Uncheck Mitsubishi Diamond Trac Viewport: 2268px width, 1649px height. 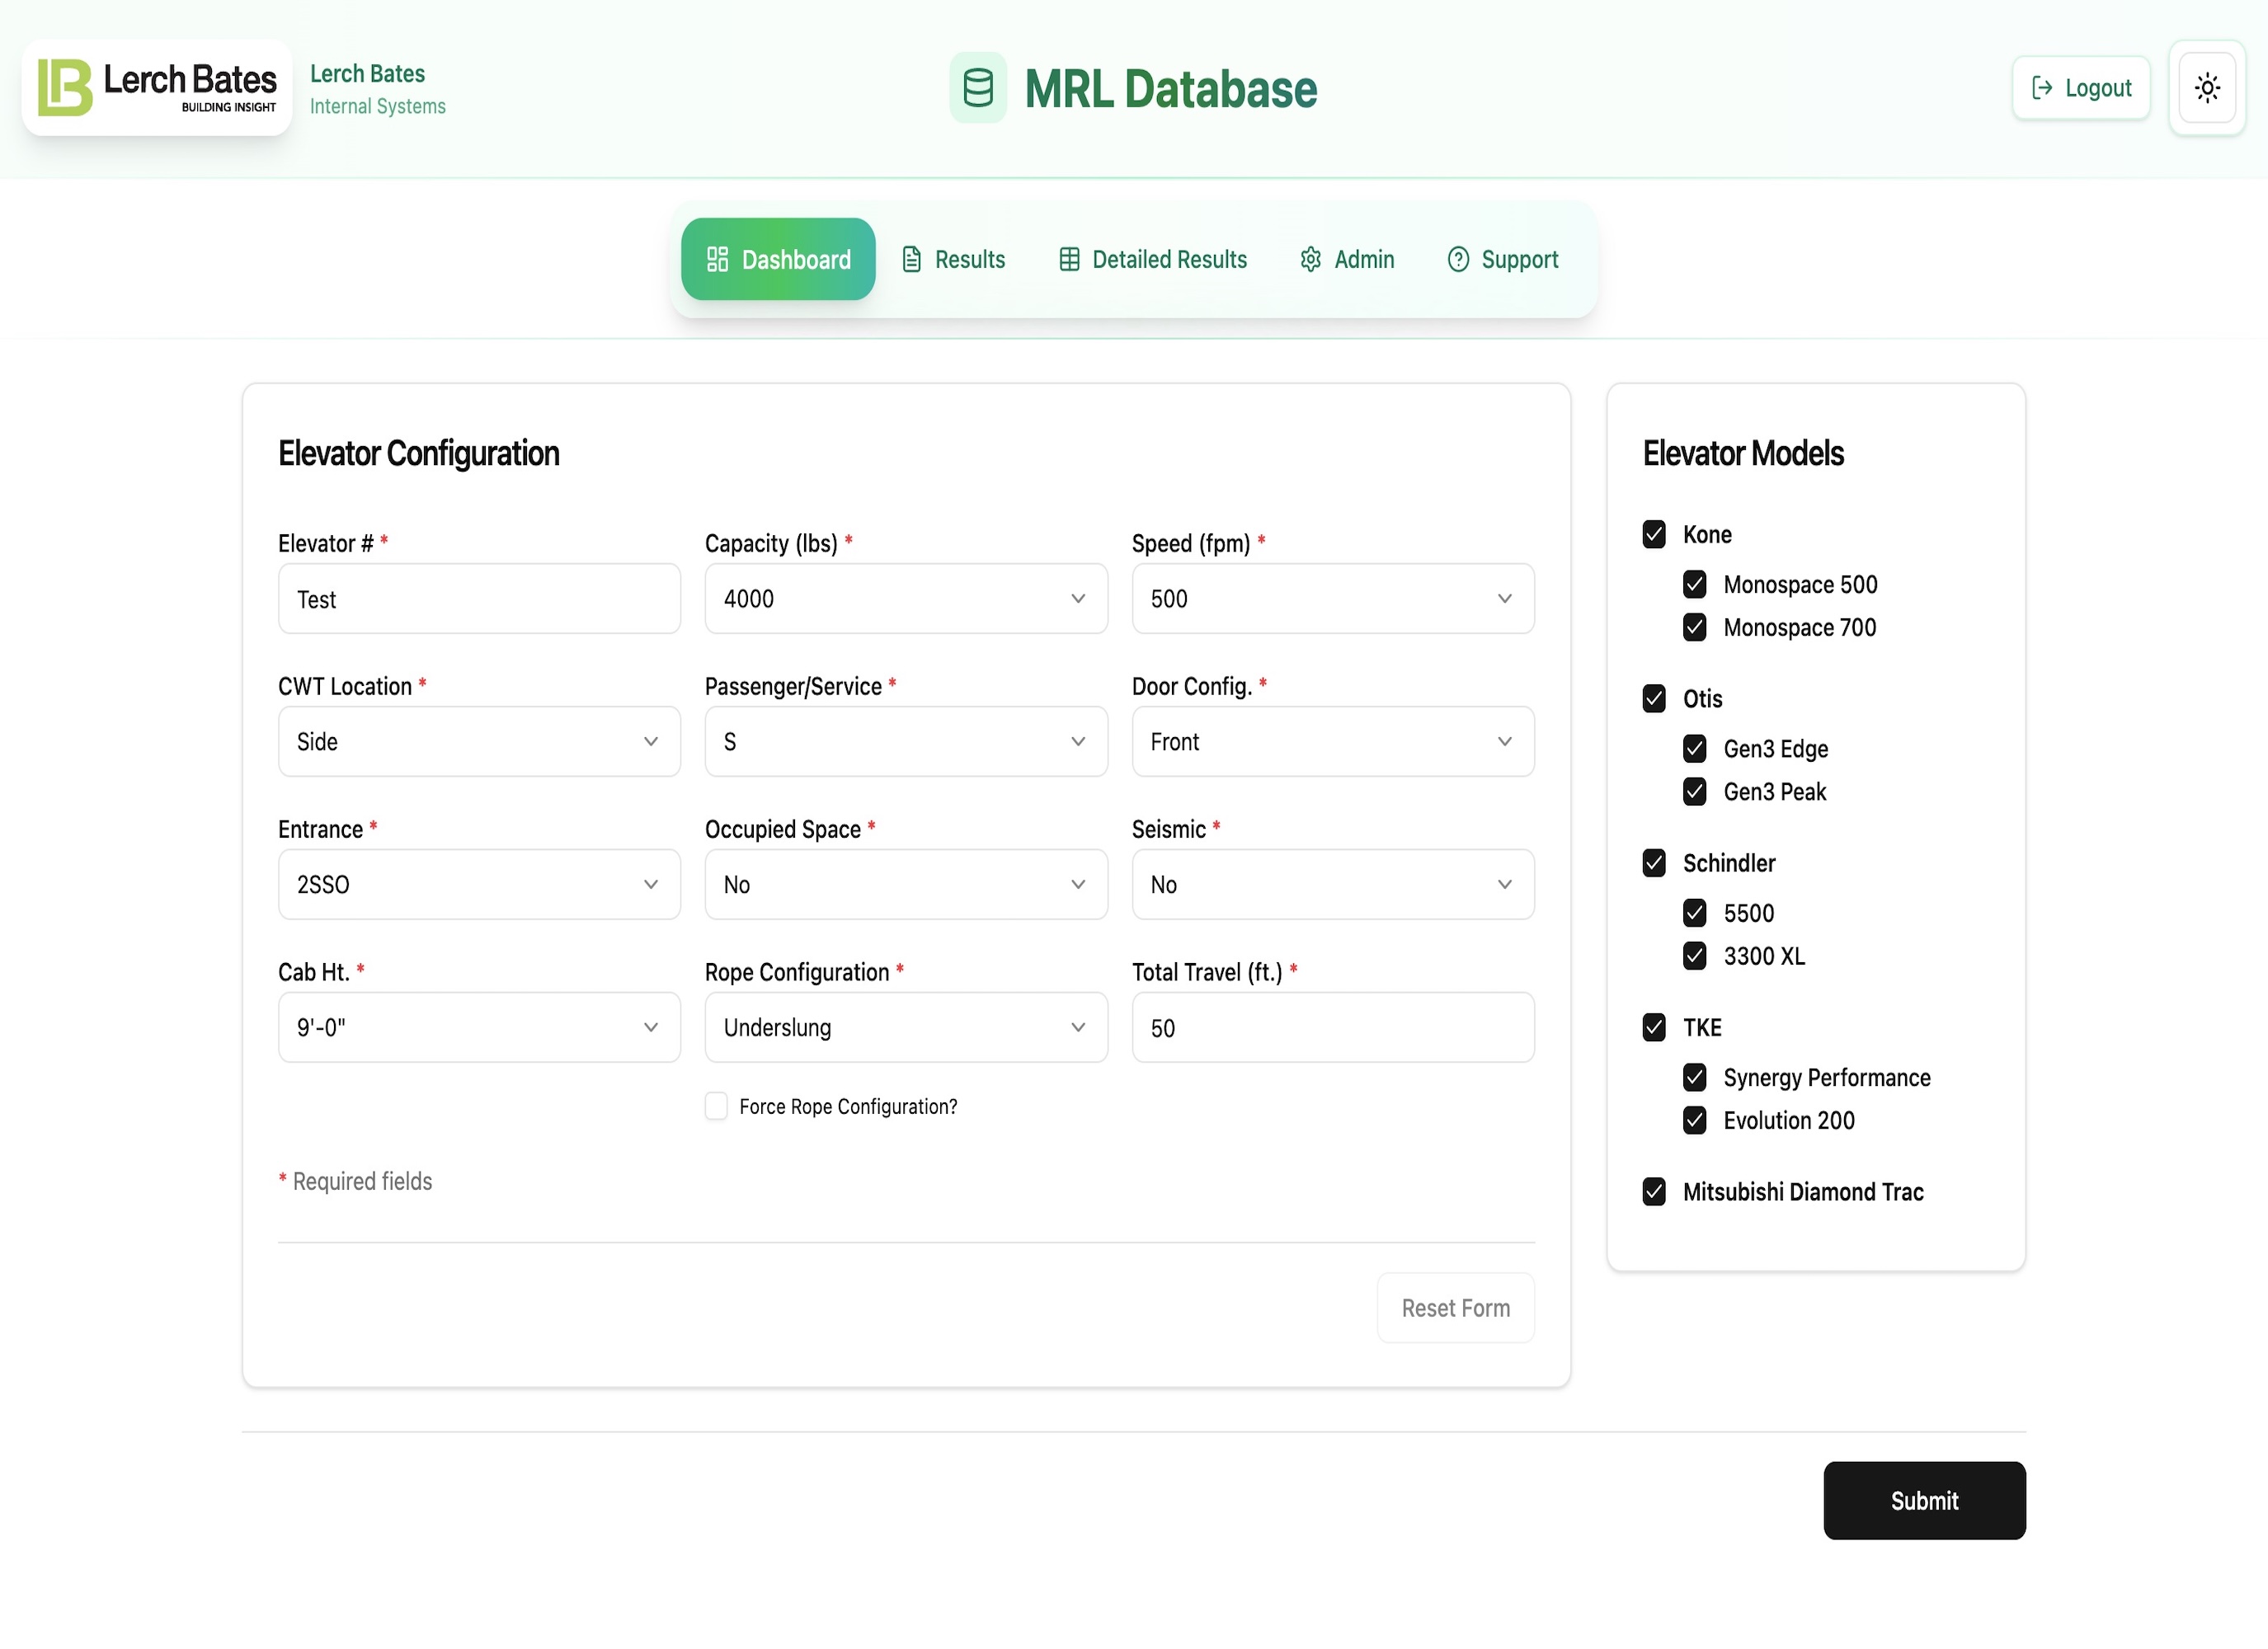coord(1654,1191)
